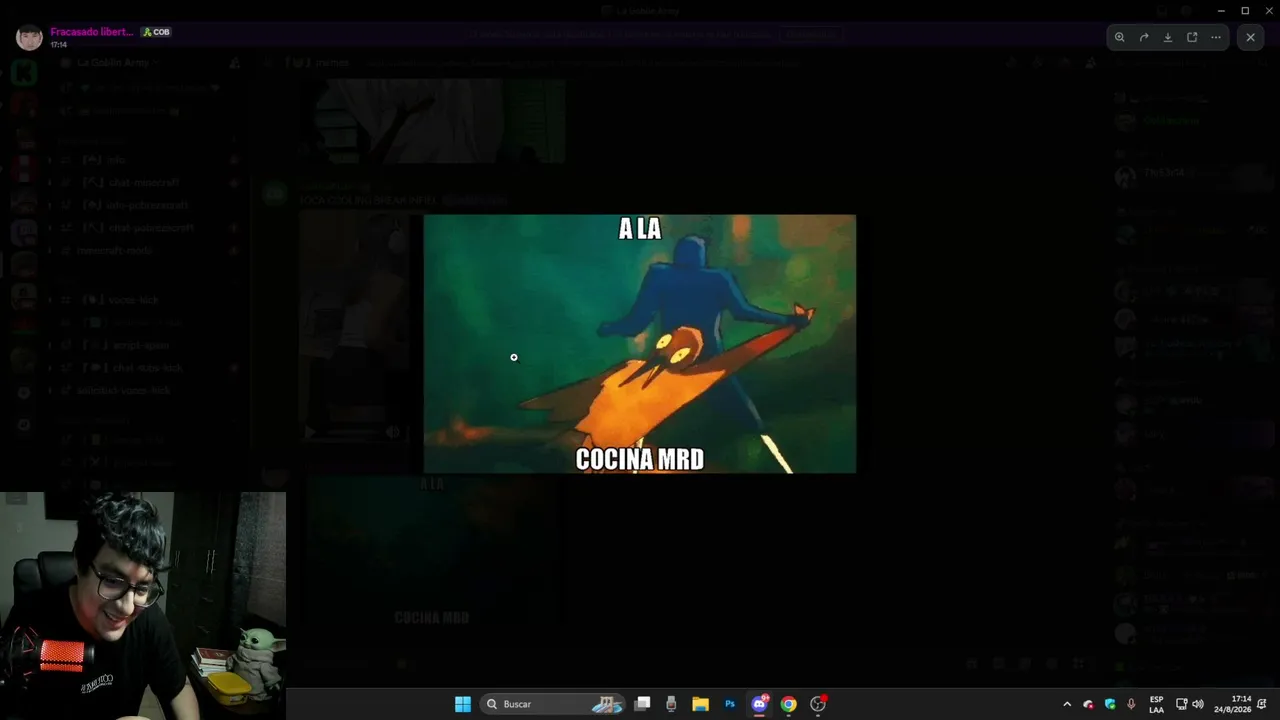1280x720 pixels.
Task: Switch the ESP LAA keyboard language
Action: click(1156, 704)
